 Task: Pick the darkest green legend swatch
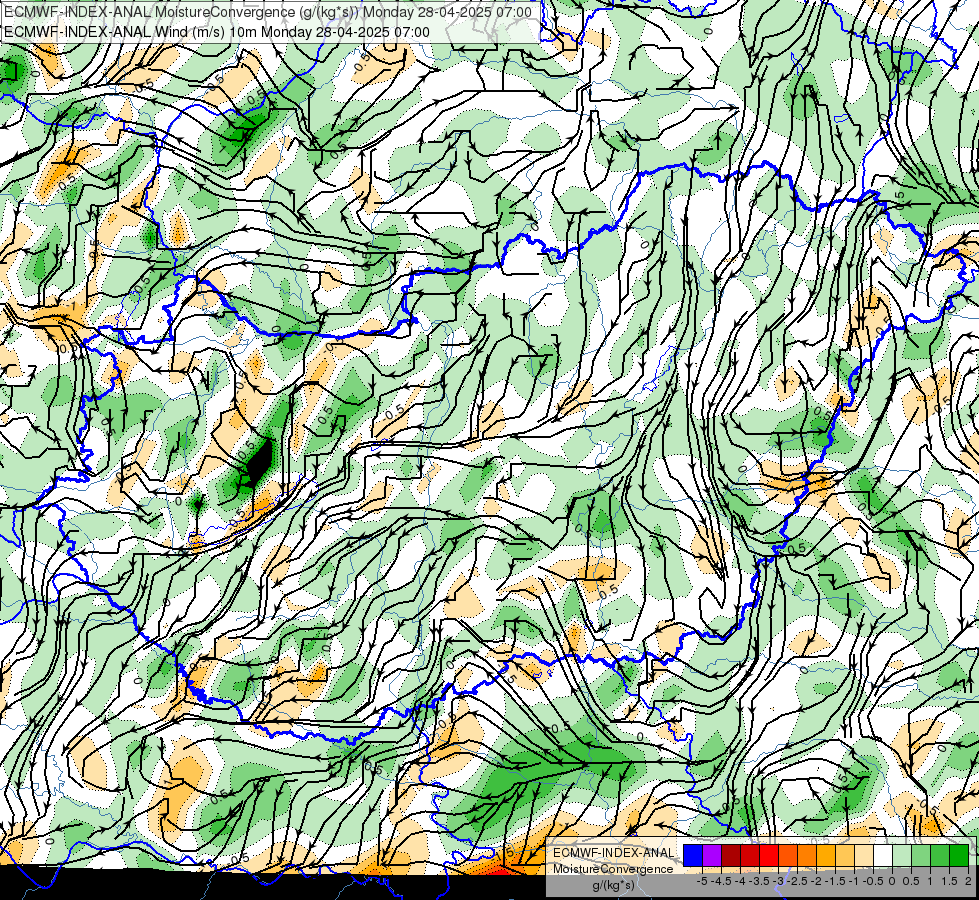click(959, 856)
